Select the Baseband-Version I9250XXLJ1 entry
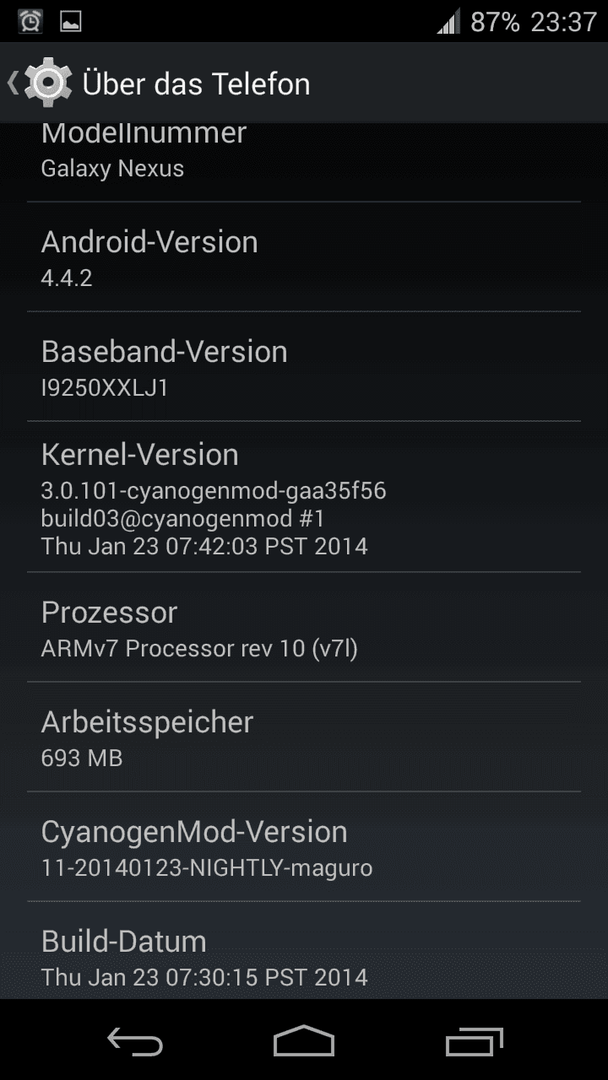This screenshot has height=1080, width=608. 304,366
